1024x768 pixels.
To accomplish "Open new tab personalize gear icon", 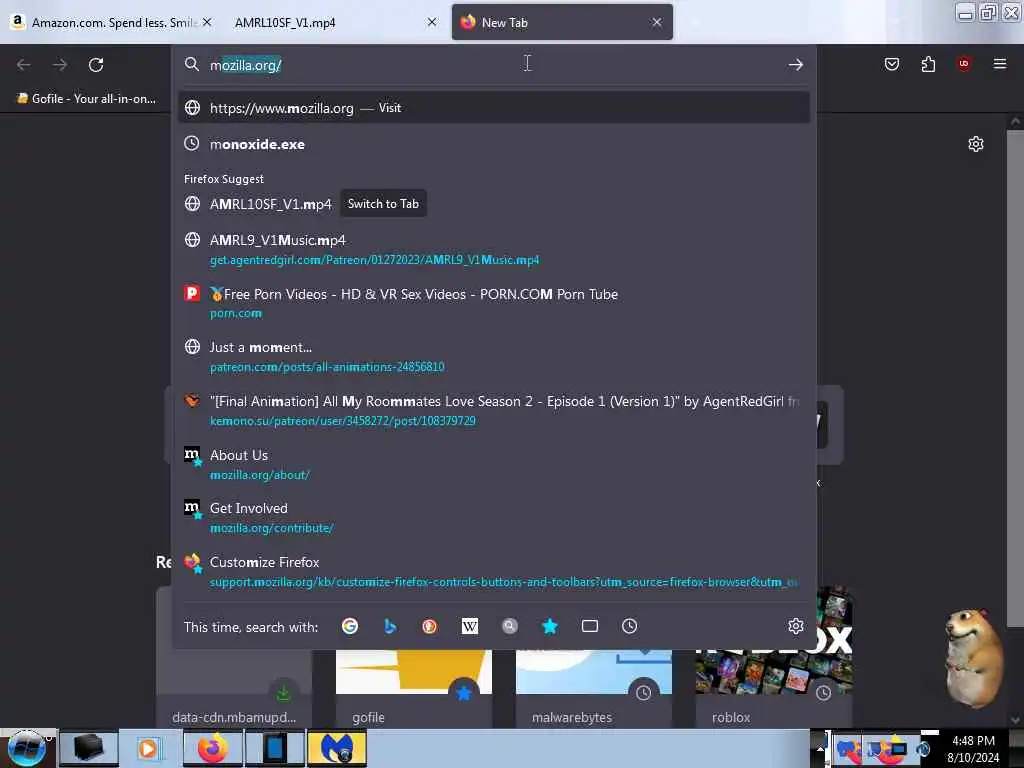I will (975, 144).
